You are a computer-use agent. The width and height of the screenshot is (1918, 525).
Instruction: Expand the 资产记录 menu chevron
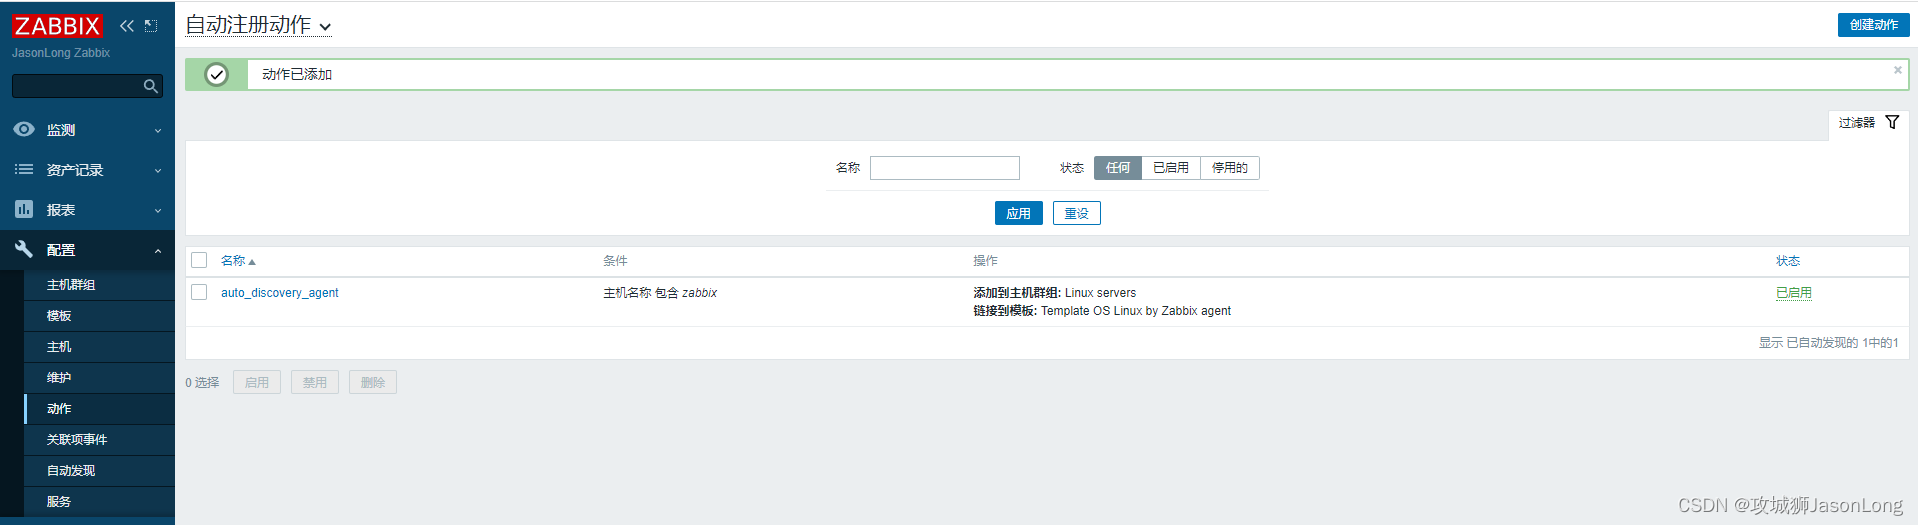(158, 171)
